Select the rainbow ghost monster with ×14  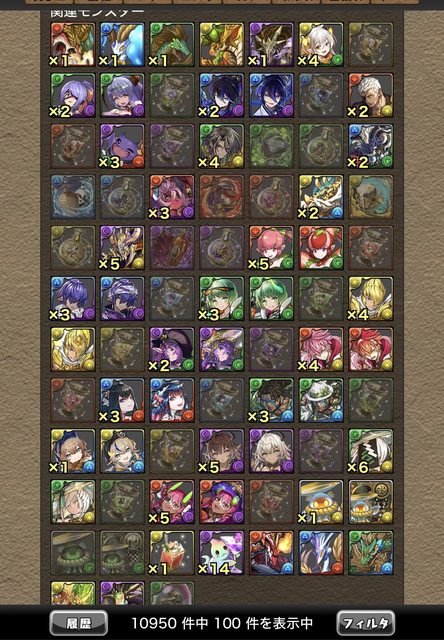click(222, 553)
